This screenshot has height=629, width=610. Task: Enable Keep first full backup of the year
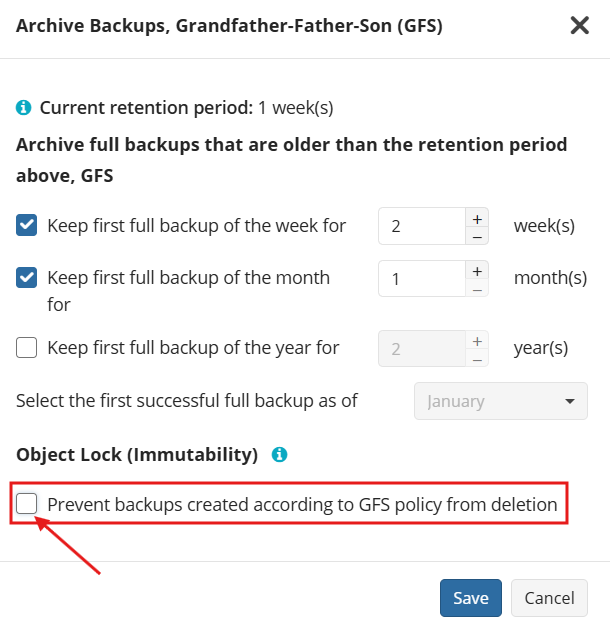27,348
